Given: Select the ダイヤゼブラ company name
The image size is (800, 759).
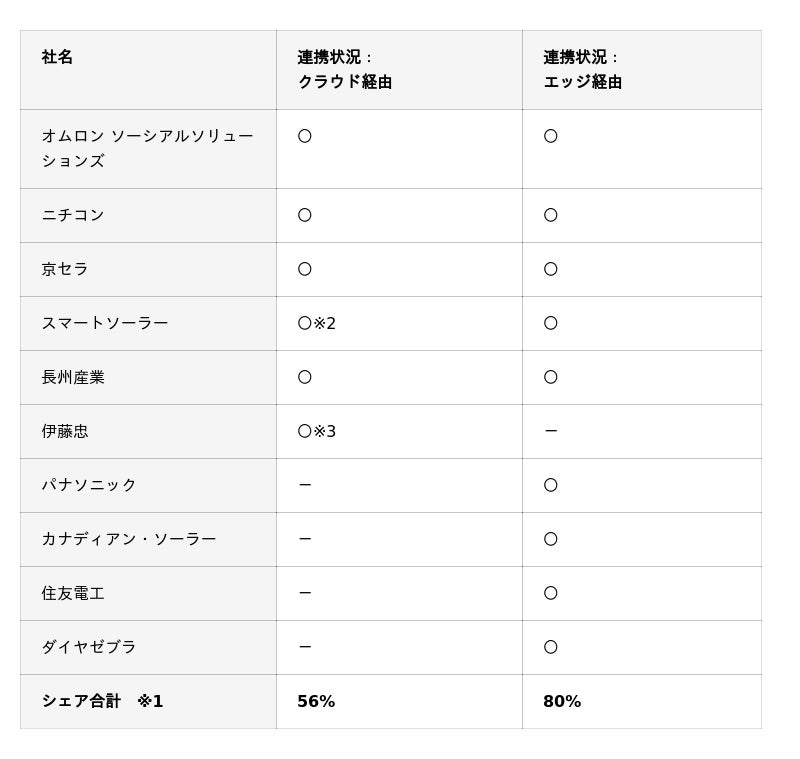Looking at the screenshot, I should coord(89,647).
